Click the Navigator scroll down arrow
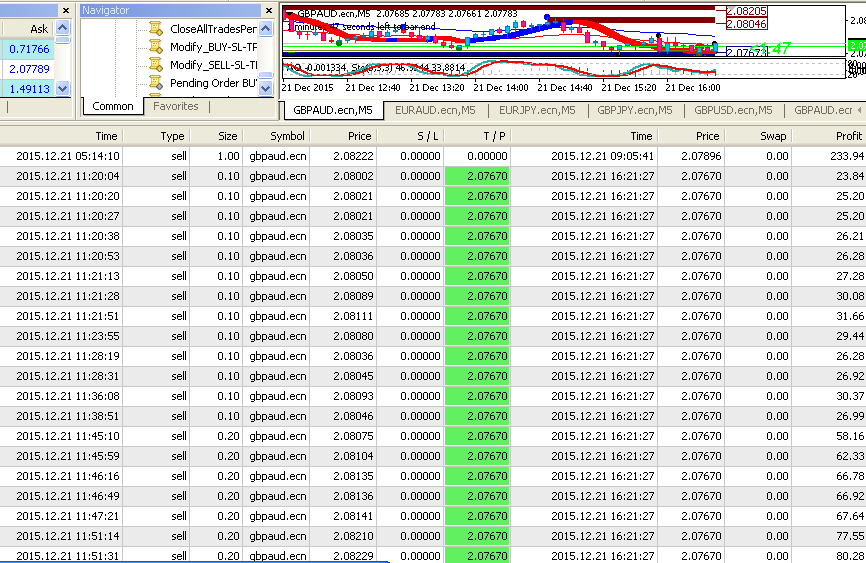The height and width of the screenshot is (563, 866). [x=266, y=88]
